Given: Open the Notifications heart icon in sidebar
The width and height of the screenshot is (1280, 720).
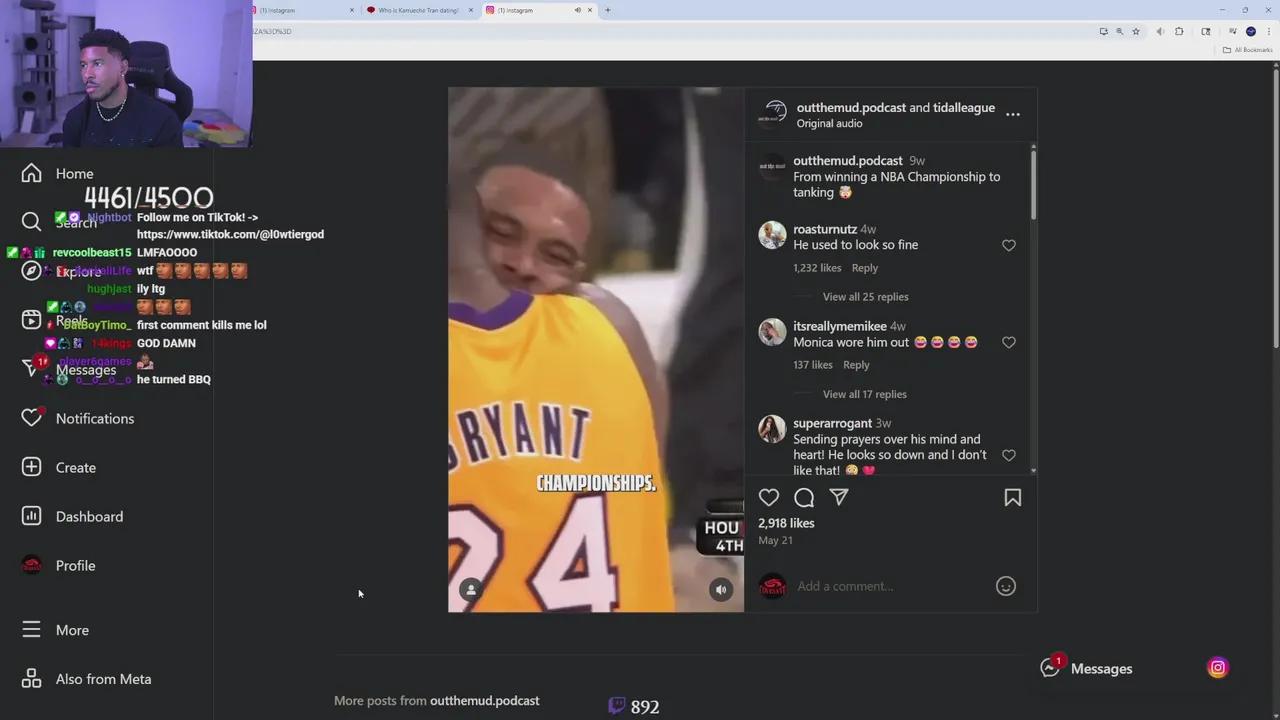Looking at the screenshot, I should coord(32,418).
